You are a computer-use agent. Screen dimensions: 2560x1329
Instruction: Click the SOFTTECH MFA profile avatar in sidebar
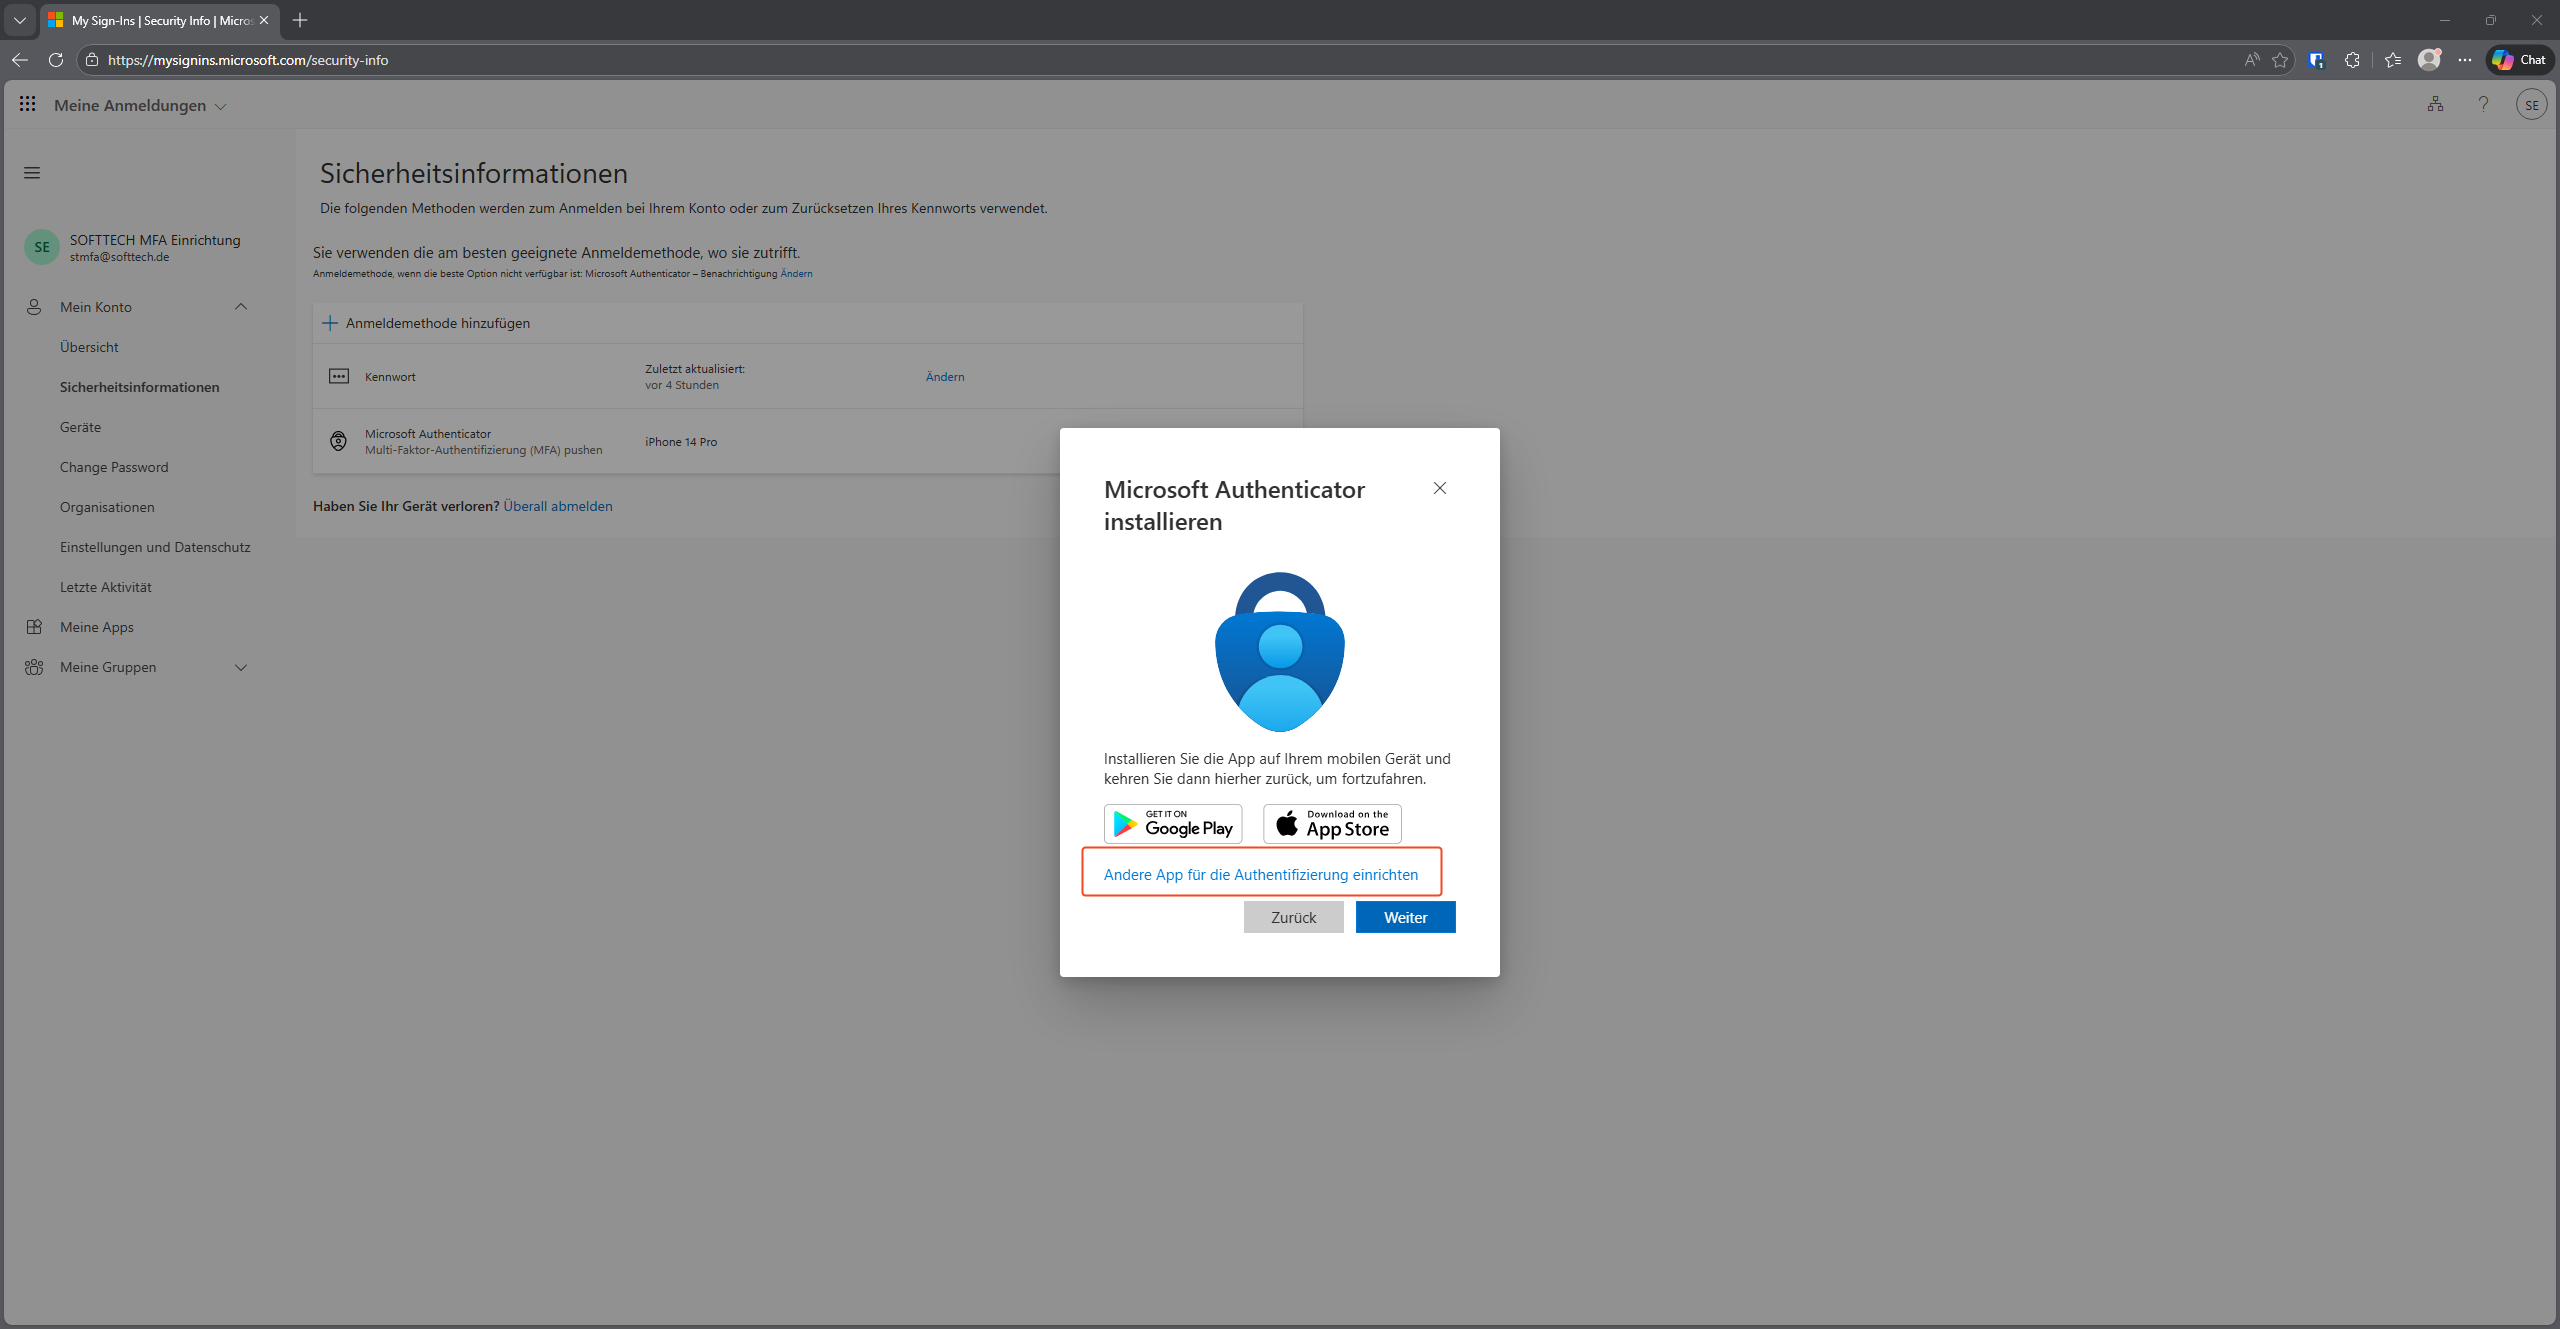click(x=42, y=247)
